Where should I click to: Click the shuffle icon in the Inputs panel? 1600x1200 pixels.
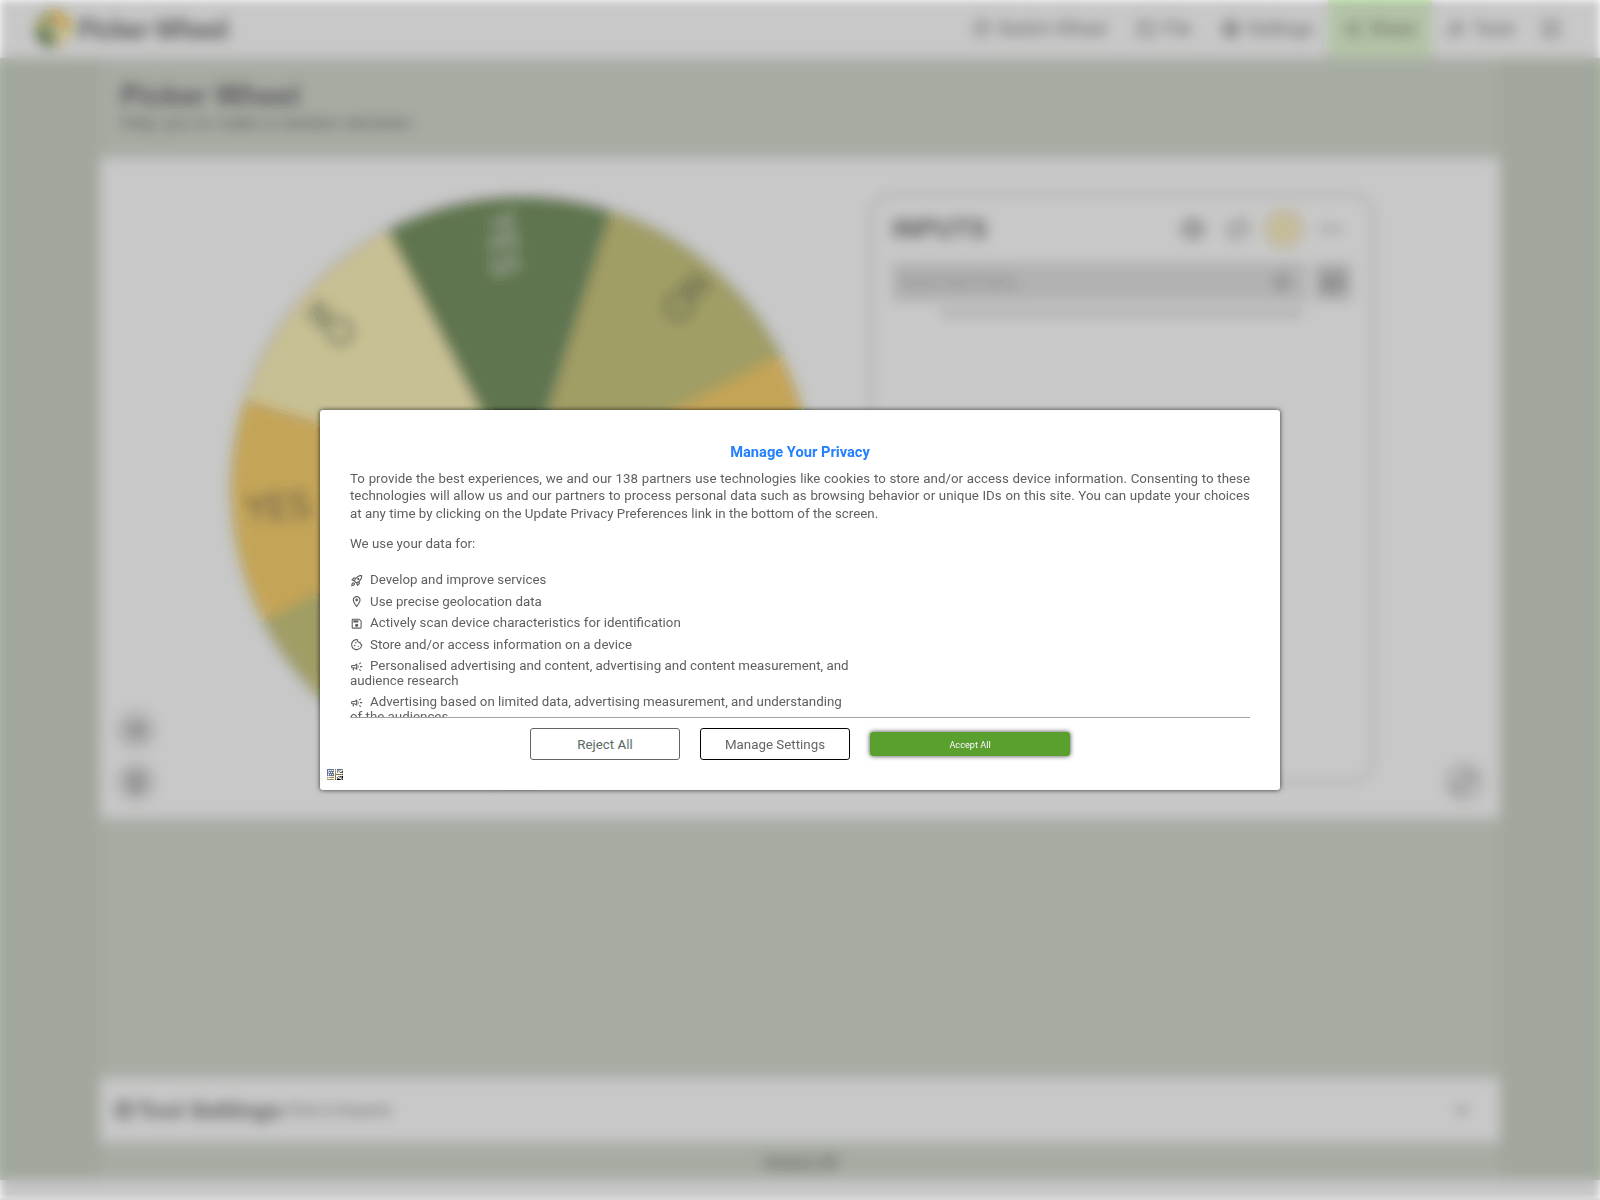coord(1238,229)
